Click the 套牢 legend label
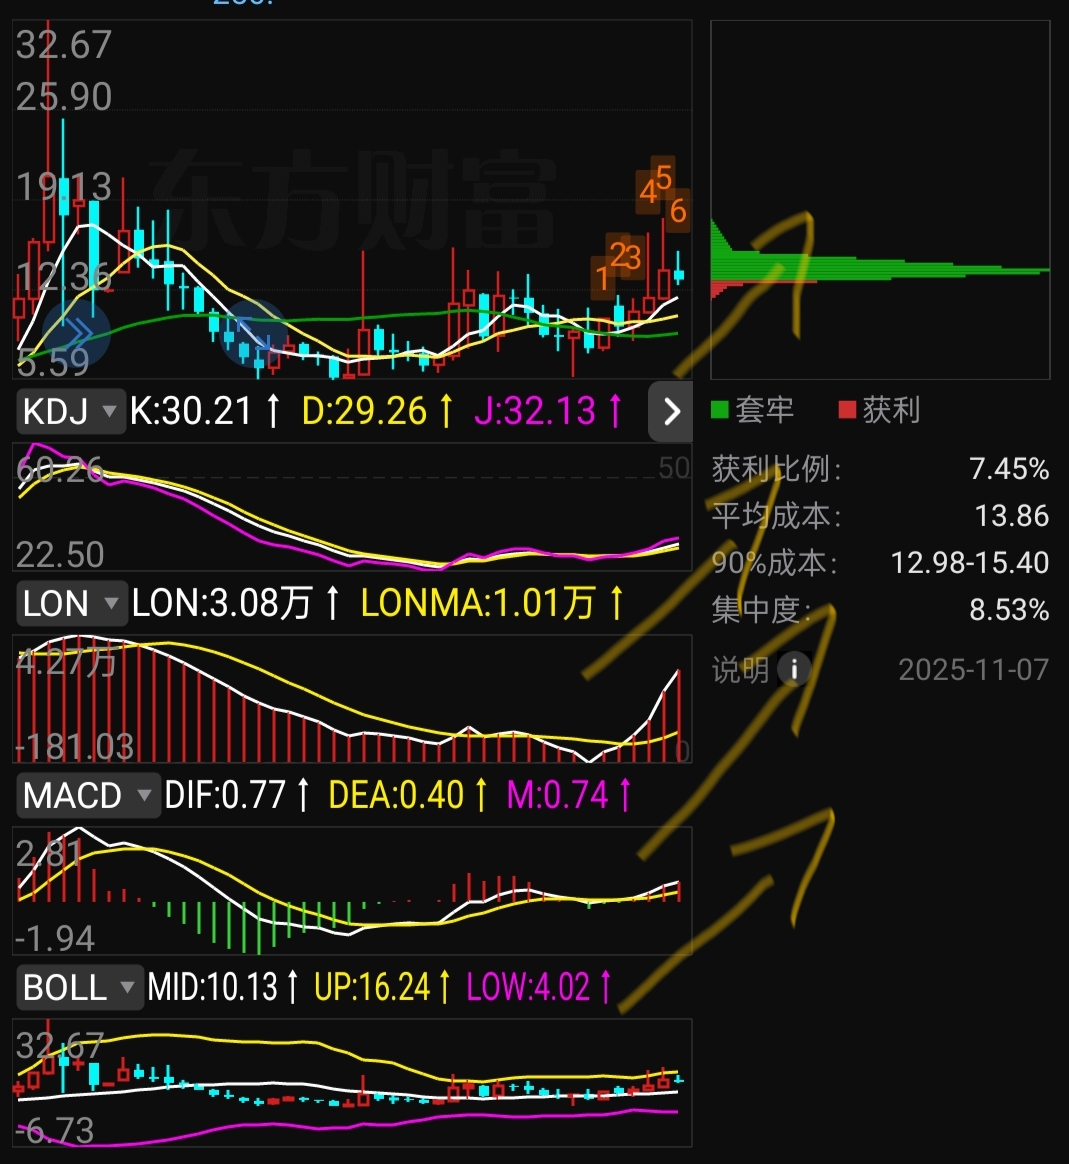 point(765,410)
